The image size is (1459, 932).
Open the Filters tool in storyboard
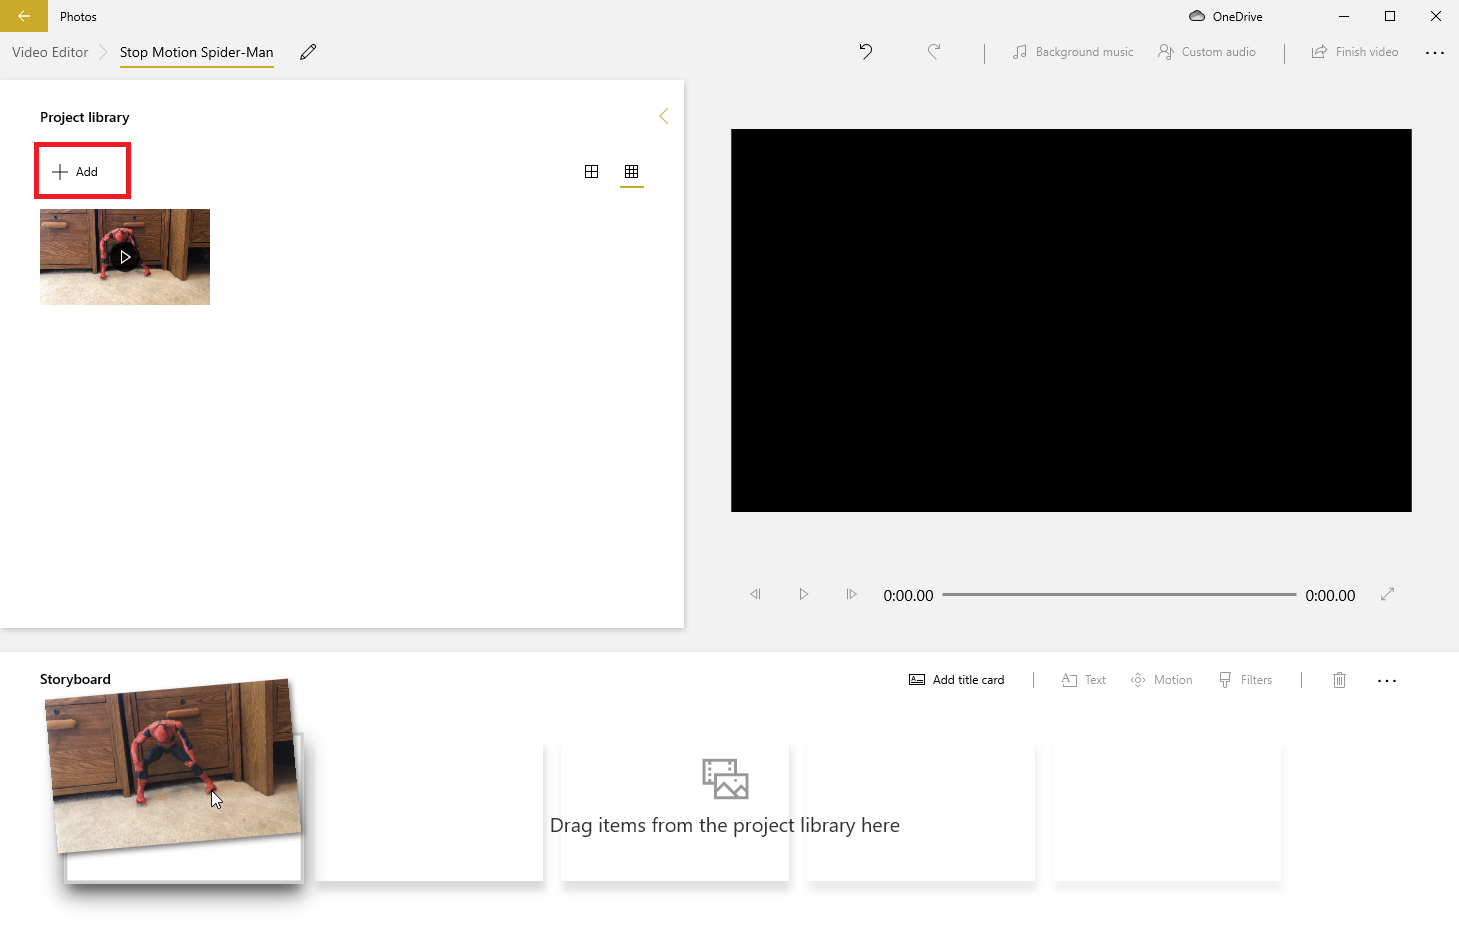coord(1245,680)
